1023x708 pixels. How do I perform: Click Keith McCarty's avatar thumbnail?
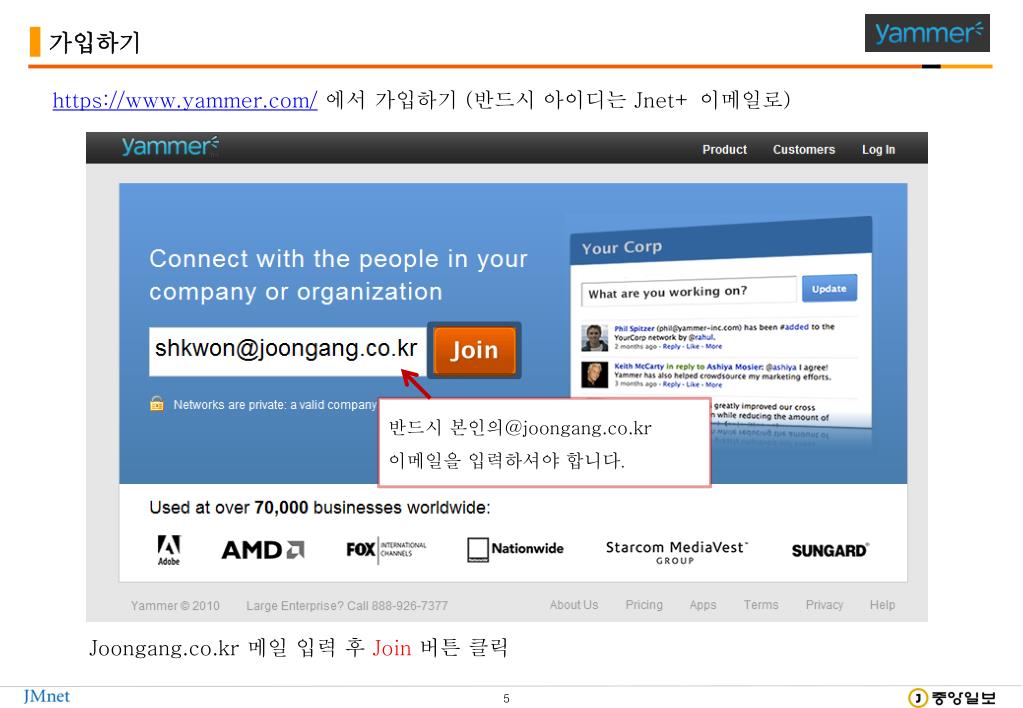pos(594,375)
